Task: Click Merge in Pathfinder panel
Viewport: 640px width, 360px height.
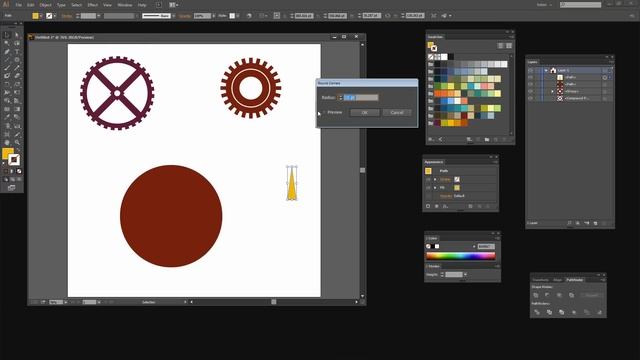Action: 562,312
